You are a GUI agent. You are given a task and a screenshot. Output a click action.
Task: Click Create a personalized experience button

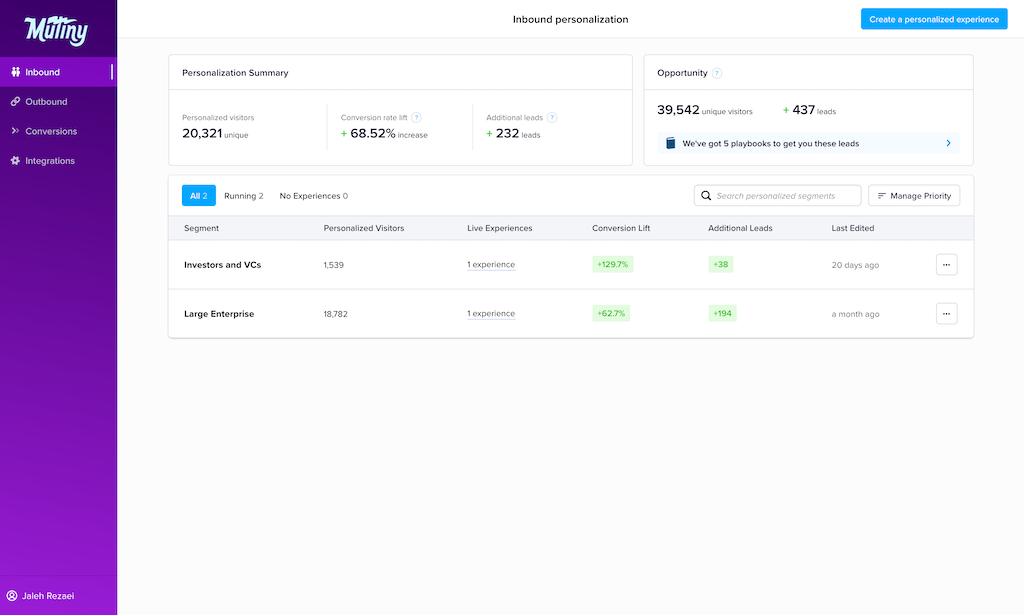(933, 19)
